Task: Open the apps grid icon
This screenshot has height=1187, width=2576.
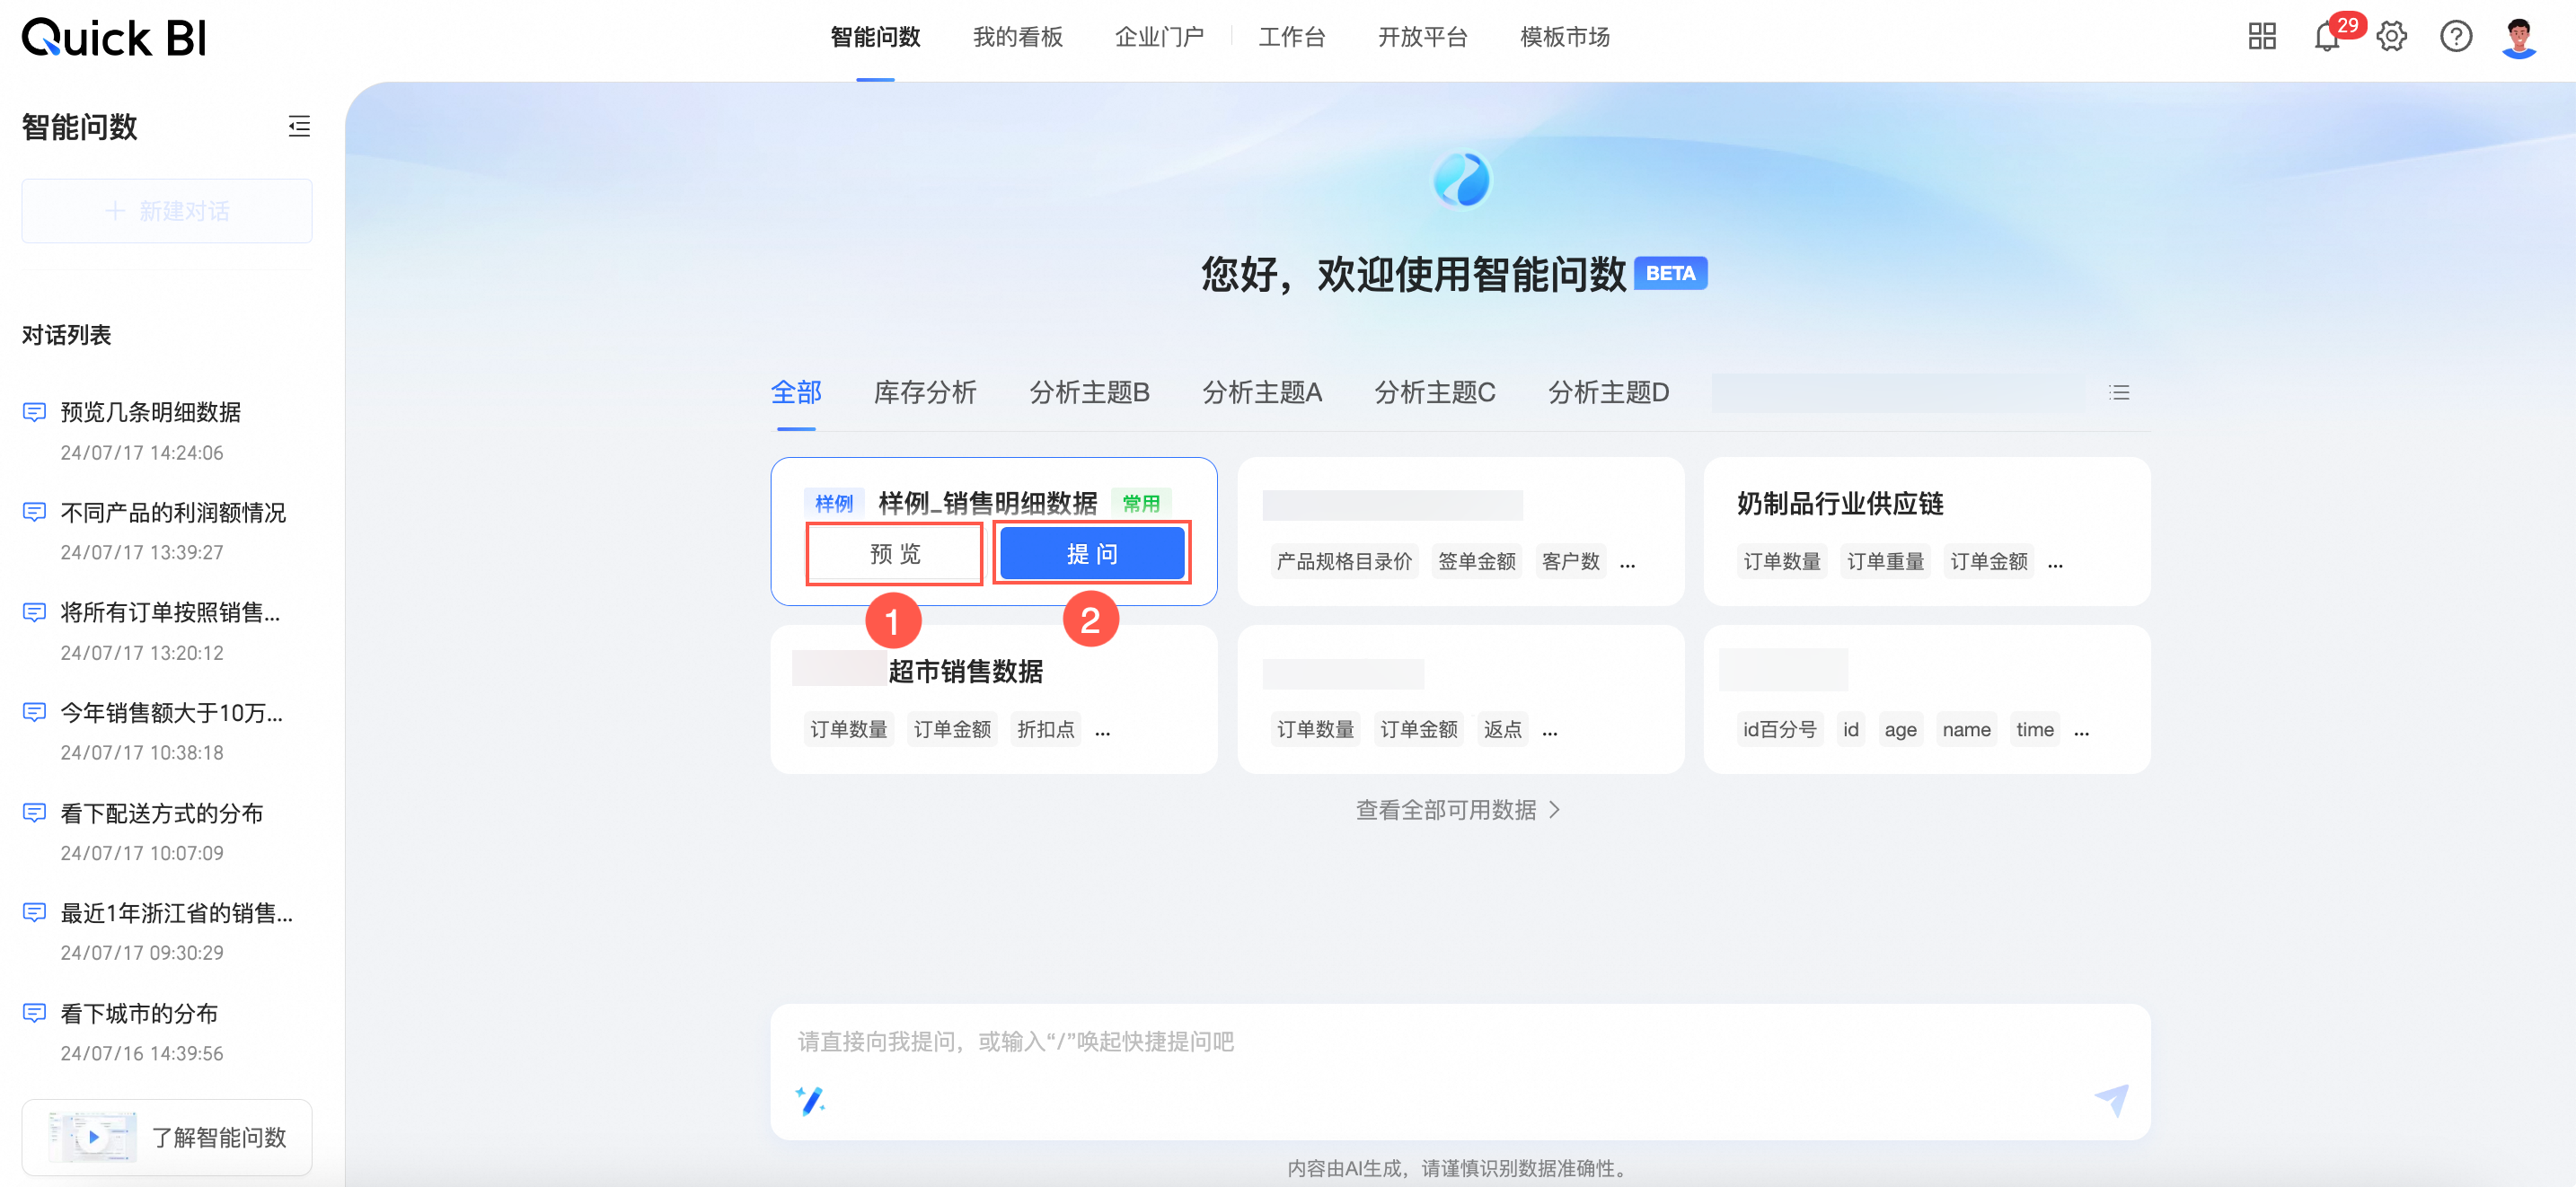Action: (2261, 37)
